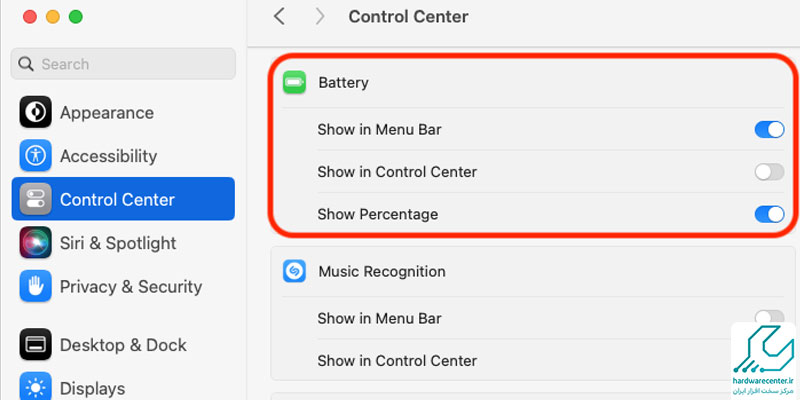Click the Displays sun icon
This screenshot has height=400, width=800.
(x=35, y=386)
